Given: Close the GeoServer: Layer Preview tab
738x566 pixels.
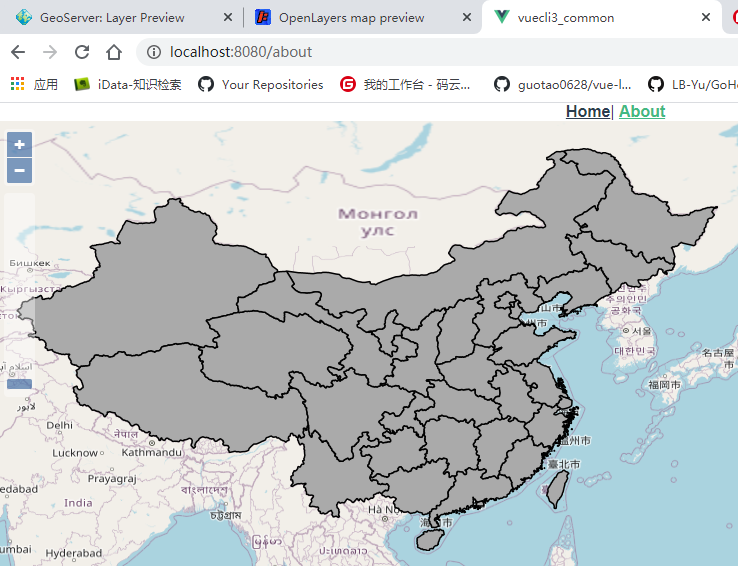Looking at the screenshot, I should pyautogui.click(x=228, y=17).
